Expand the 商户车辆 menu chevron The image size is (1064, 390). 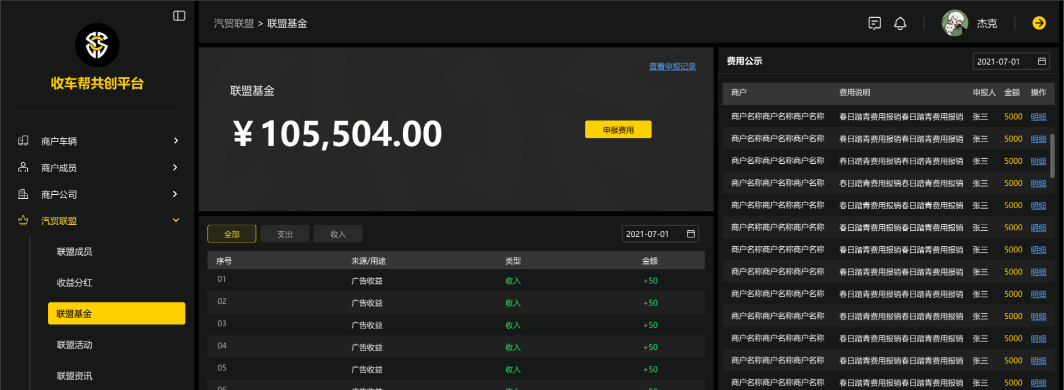point(176,141)
